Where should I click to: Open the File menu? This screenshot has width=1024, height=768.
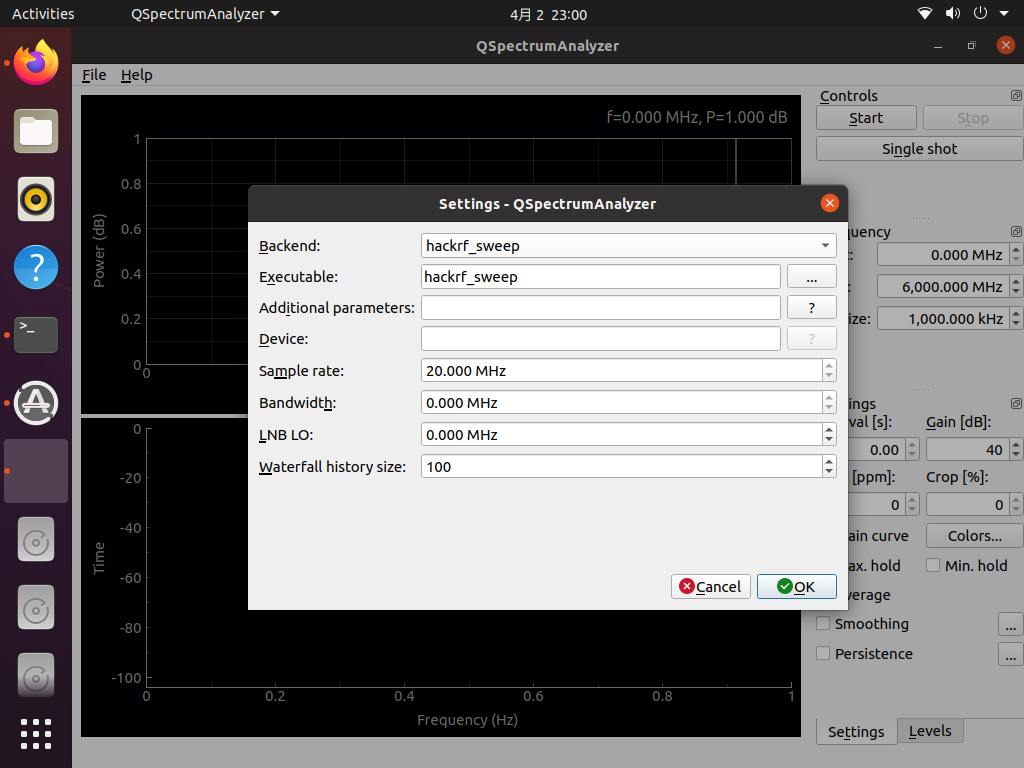coord(93,75)
